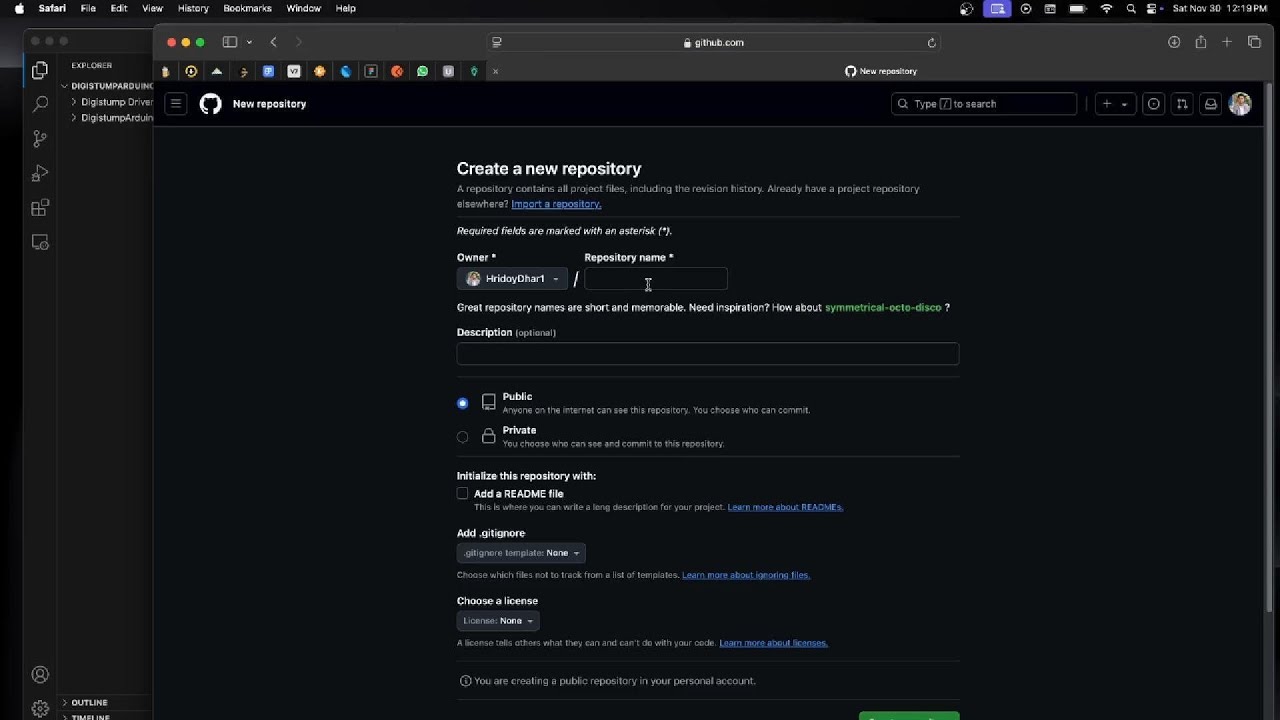Open GitHub issues icon in header
1280x720 pixels.
[x=1154, y=104]
